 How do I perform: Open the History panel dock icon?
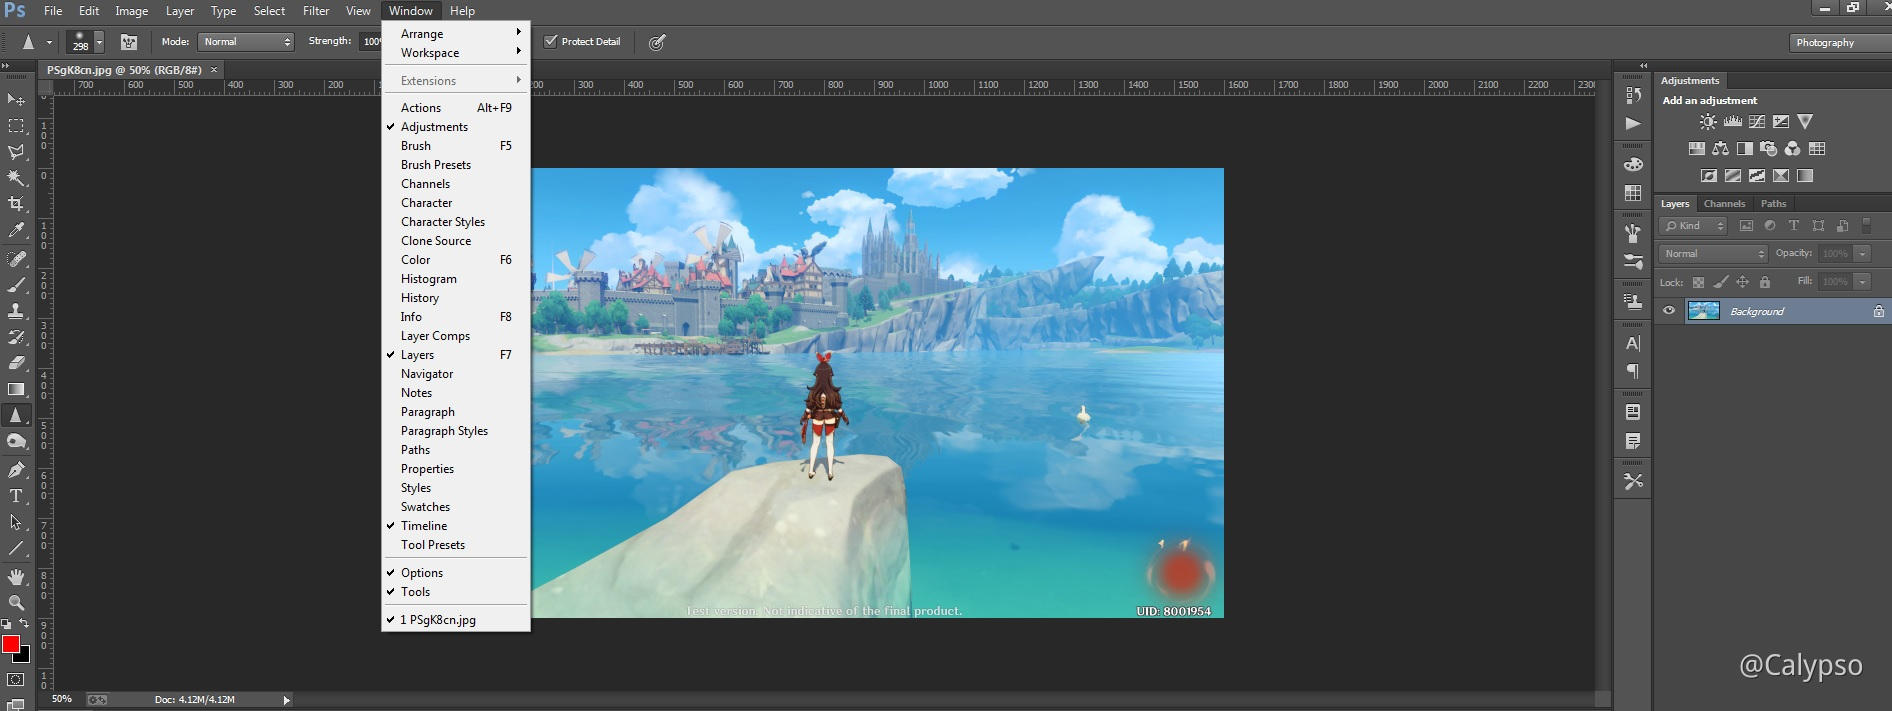[x=1633, y=95]
